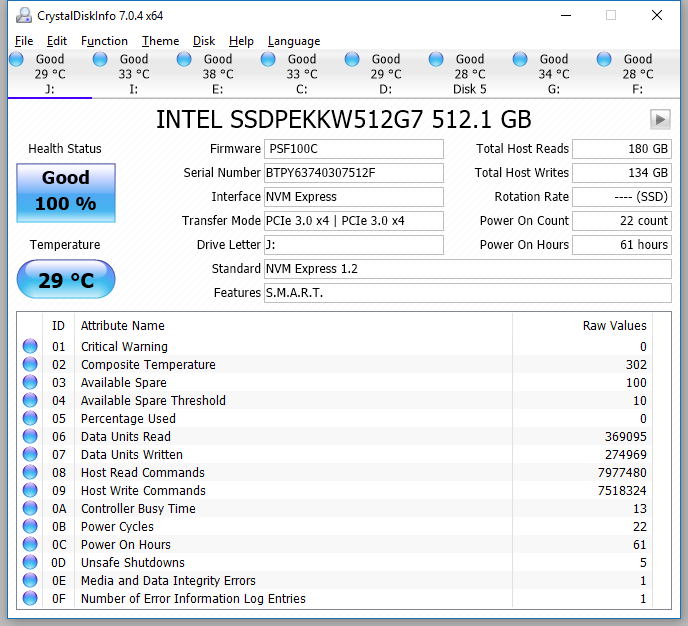Click the CrystalDiskInfo app icon in title bar
This screenshot has height=626, width=688.
click(23, 15)
